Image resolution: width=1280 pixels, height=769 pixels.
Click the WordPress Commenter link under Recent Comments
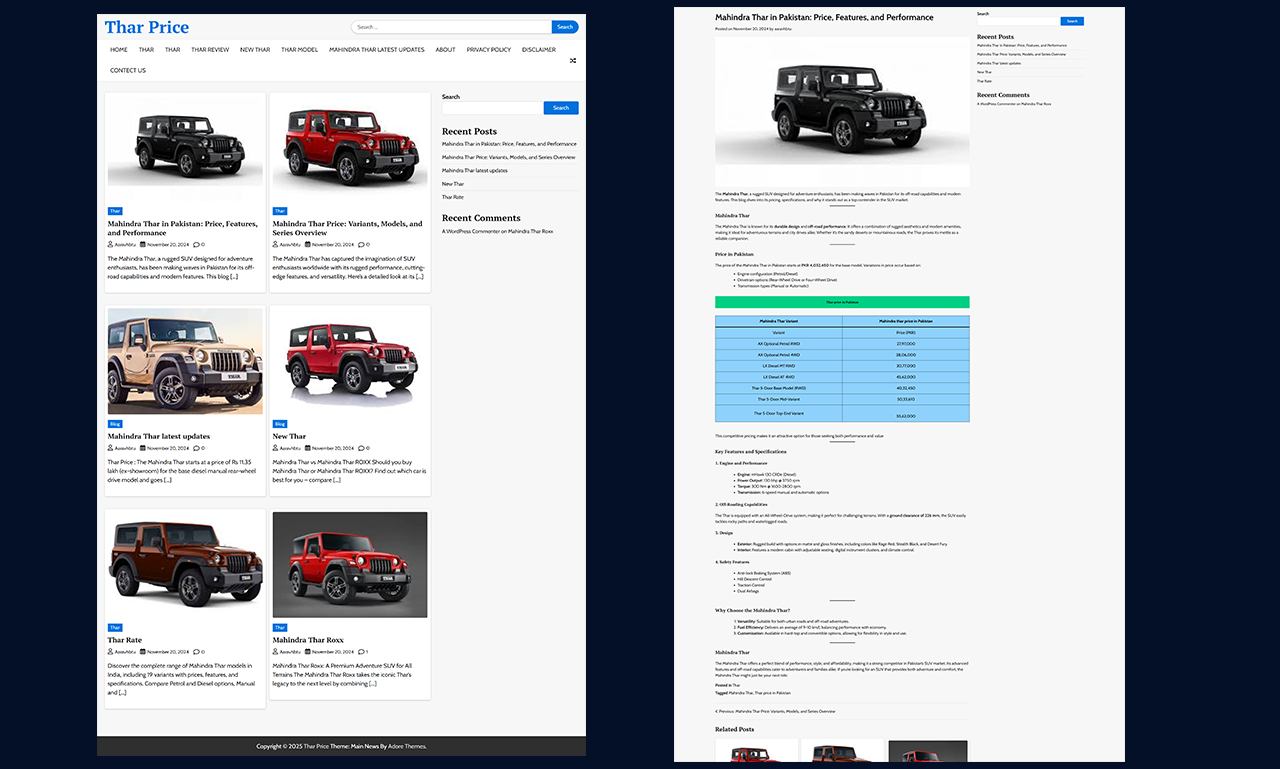[x=470, y=231]
